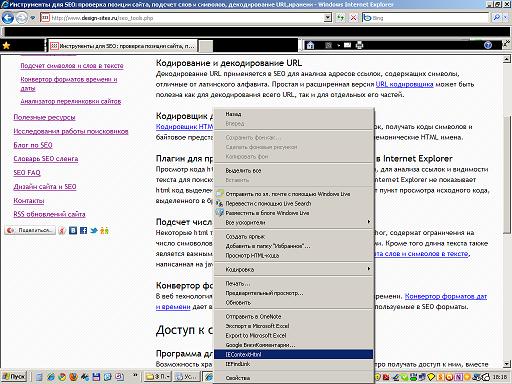Click the feeds toolbar icon

point(328,45)
